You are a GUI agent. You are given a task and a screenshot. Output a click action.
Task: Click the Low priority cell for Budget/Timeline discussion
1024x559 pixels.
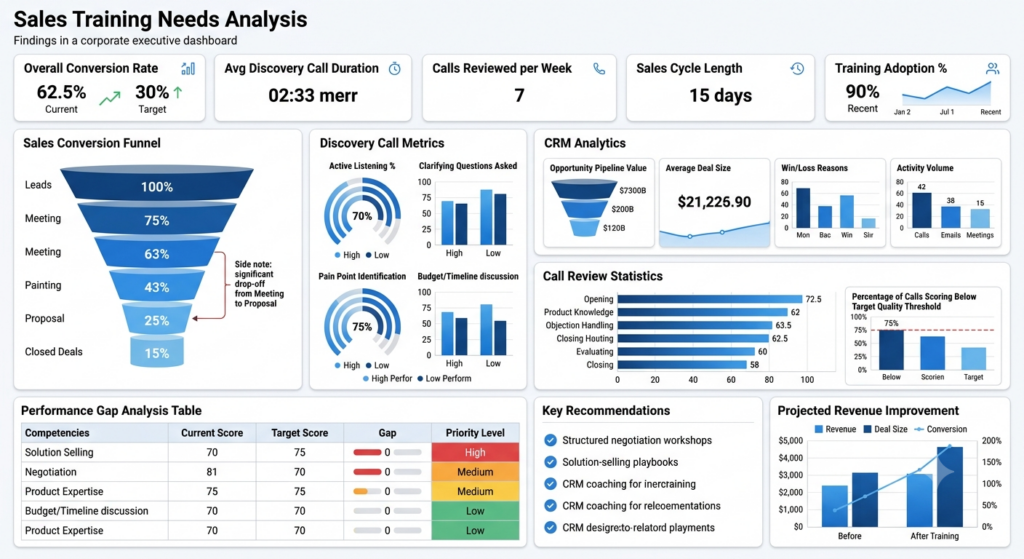475,511
